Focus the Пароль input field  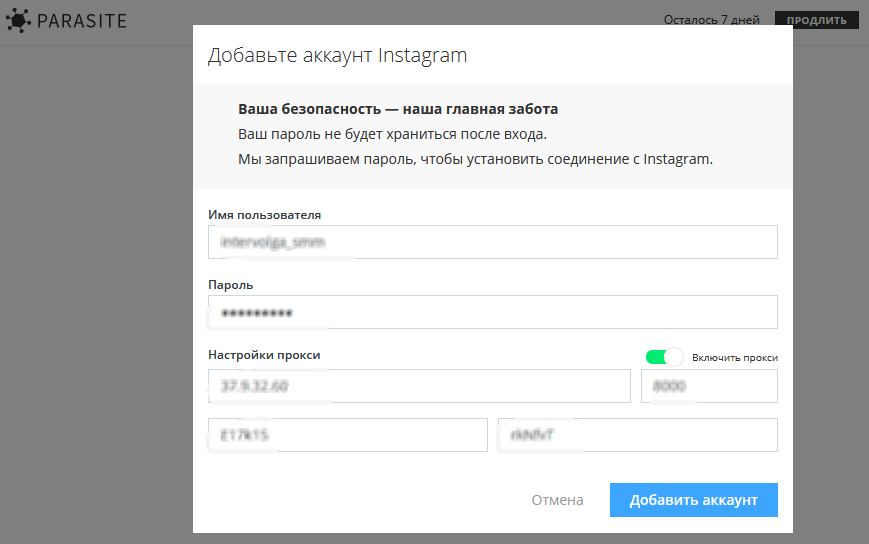click(493, 312)
